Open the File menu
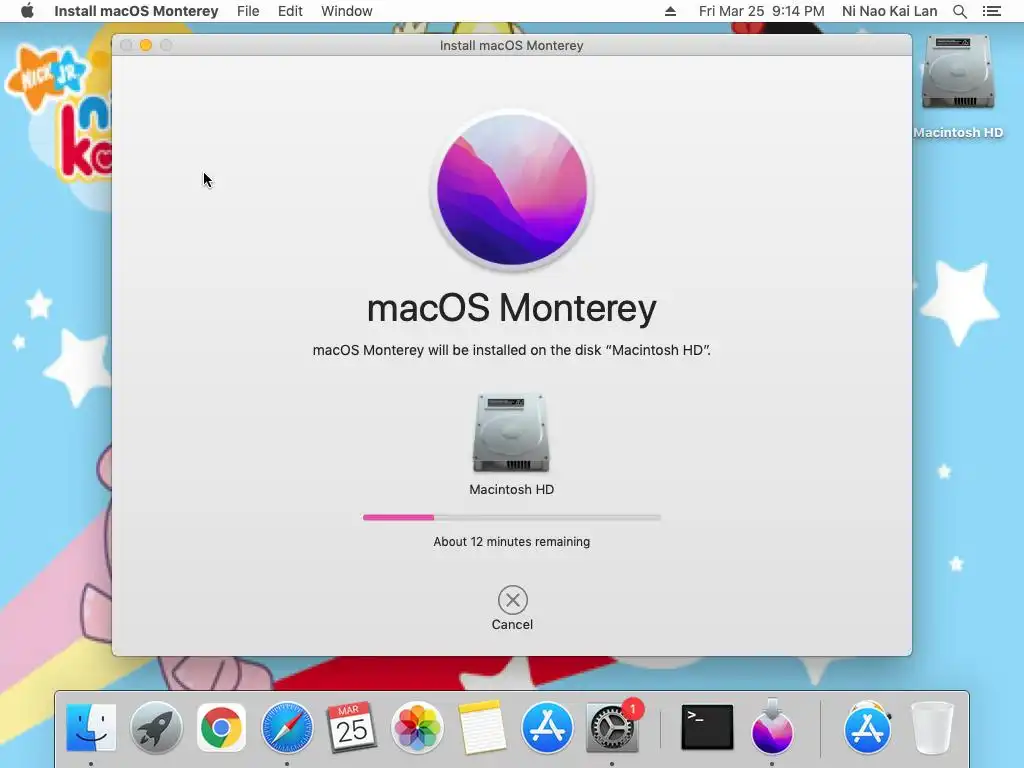The height and width of the screenshot is (768, 1024). point(248,11)
